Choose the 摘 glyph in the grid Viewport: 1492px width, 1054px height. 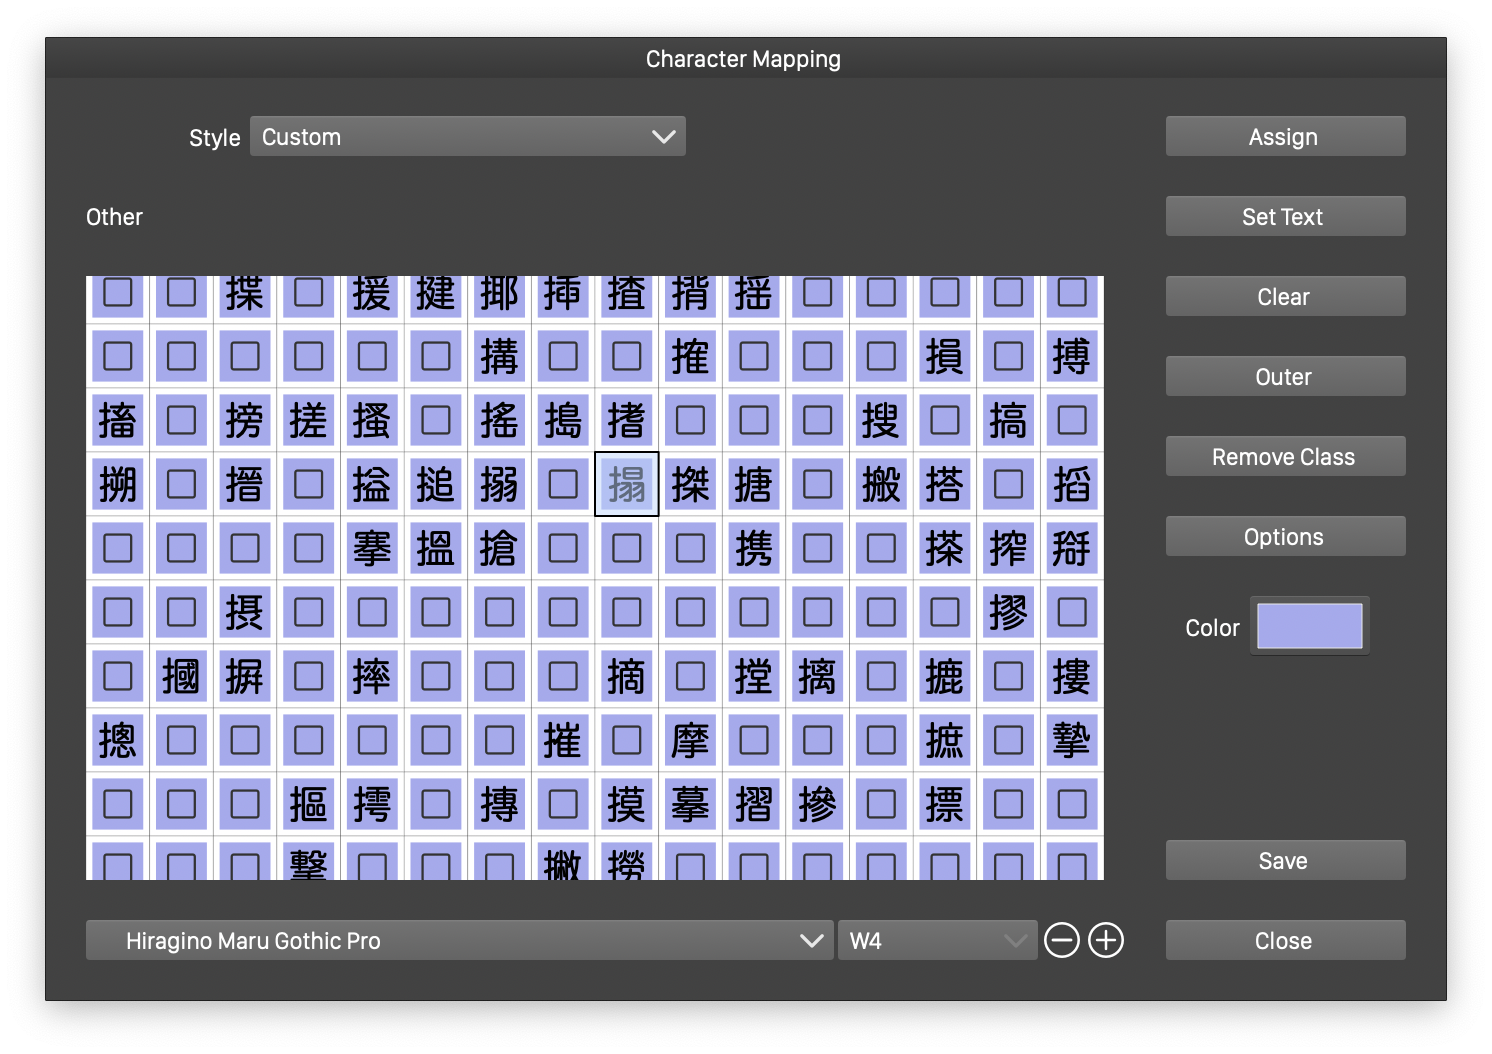point(627,677)
